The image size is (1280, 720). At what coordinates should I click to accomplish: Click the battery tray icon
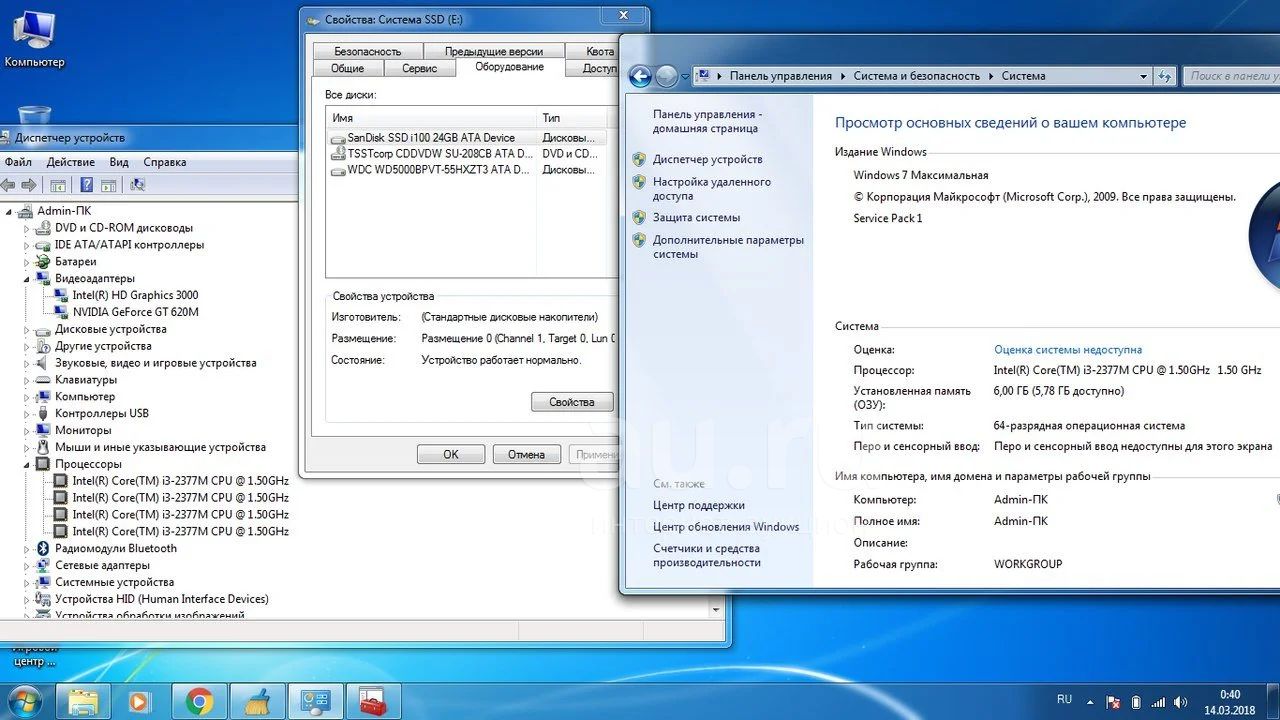(1137, 702)
